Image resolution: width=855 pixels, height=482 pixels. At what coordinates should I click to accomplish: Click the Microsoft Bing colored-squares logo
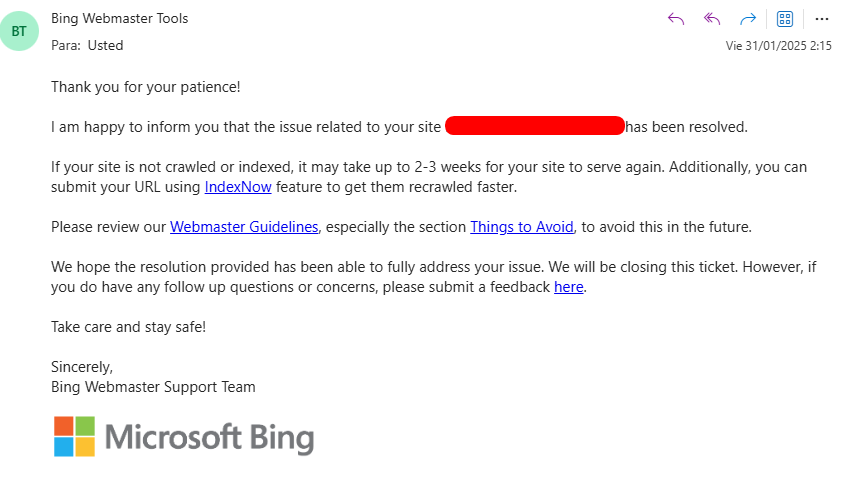click(74, 437)
